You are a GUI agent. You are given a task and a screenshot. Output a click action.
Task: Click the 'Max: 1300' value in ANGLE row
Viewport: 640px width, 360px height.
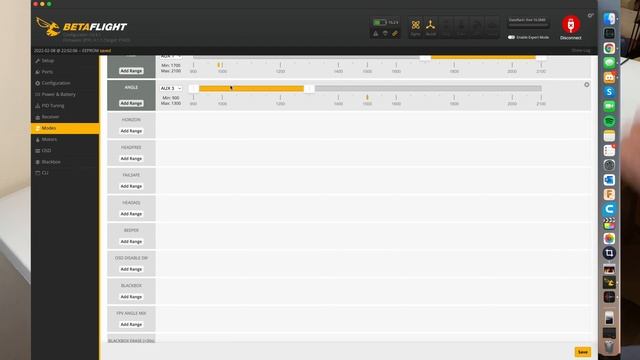pyautogui.click(x=171, y=104)
